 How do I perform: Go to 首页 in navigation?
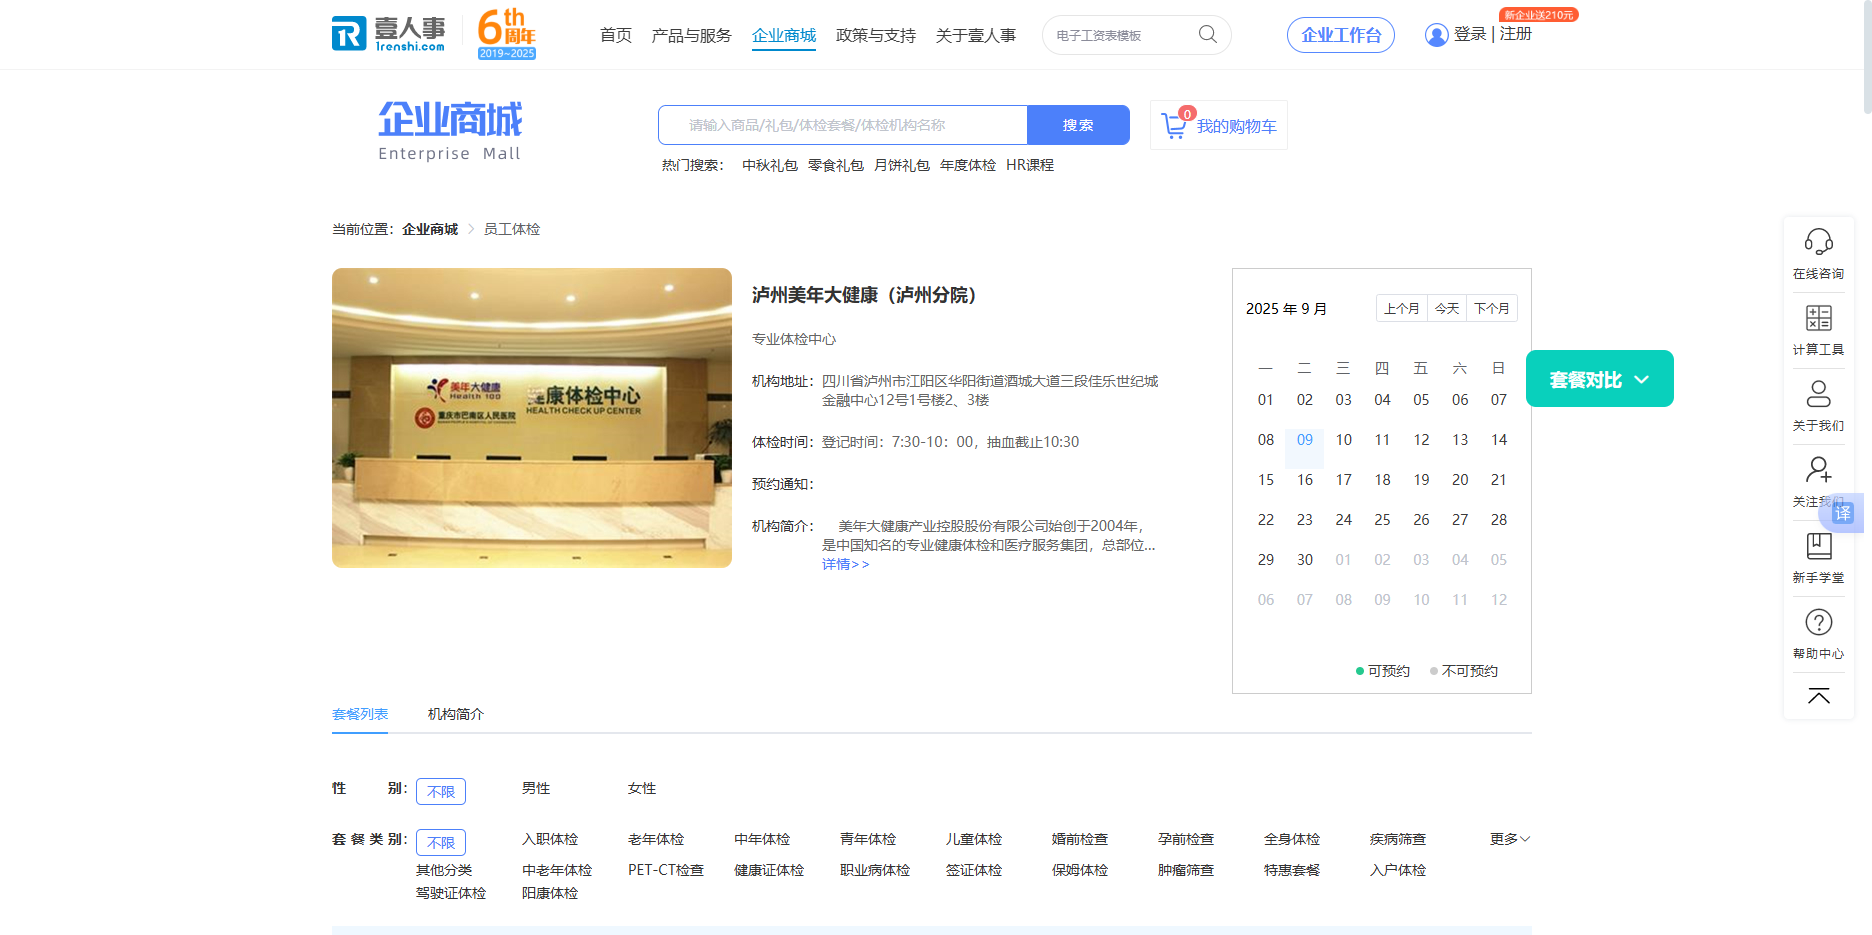click(x=616, y=35)
